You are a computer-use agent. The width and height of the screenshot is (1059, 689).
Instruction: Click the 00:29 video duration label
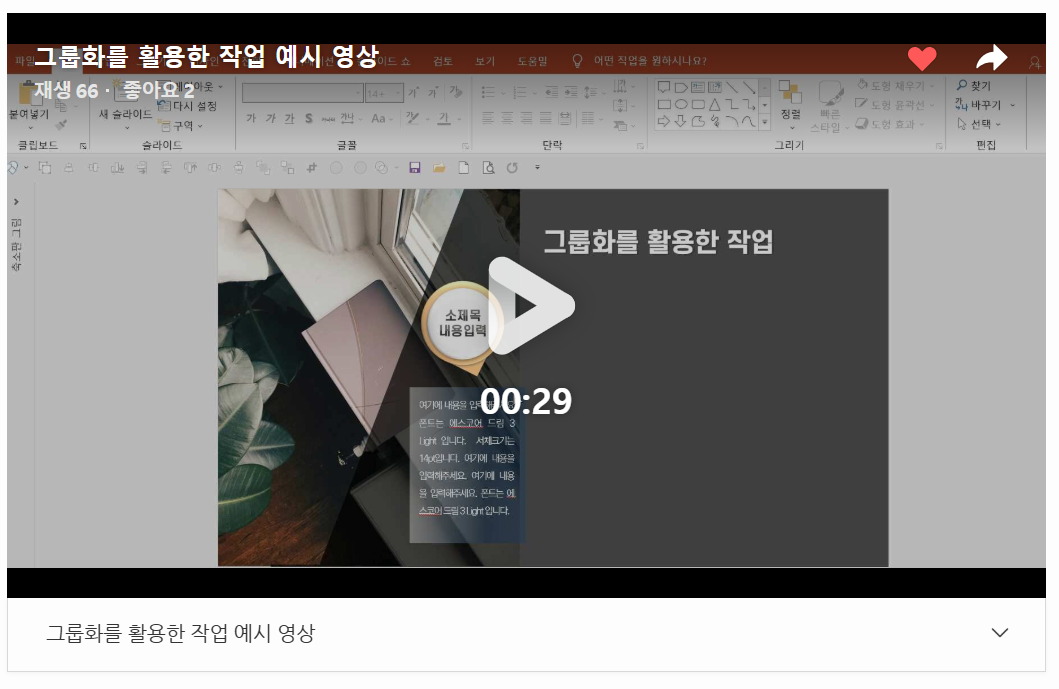526,401
